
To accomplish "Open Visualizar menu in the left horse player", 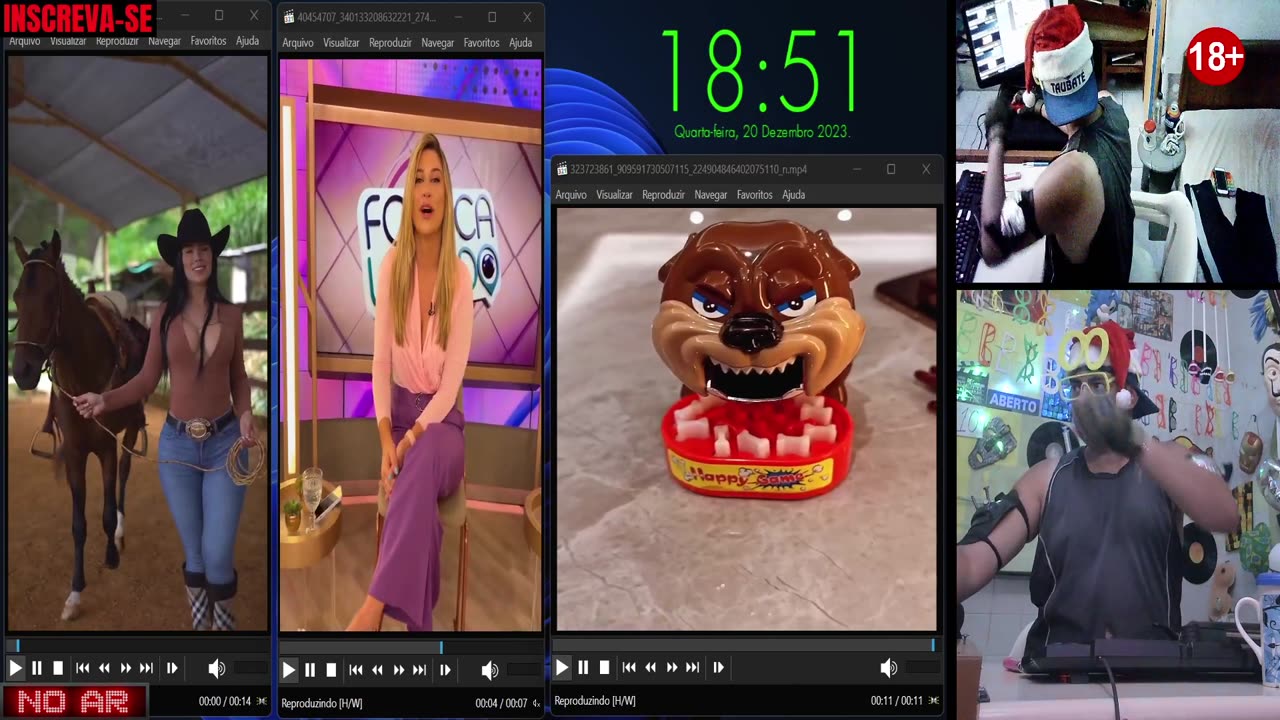I will (68, 41).
